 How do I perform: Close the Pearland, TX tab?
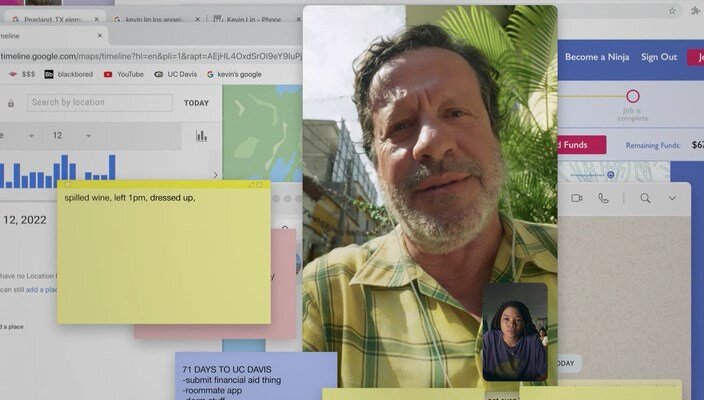pos(98,19)
